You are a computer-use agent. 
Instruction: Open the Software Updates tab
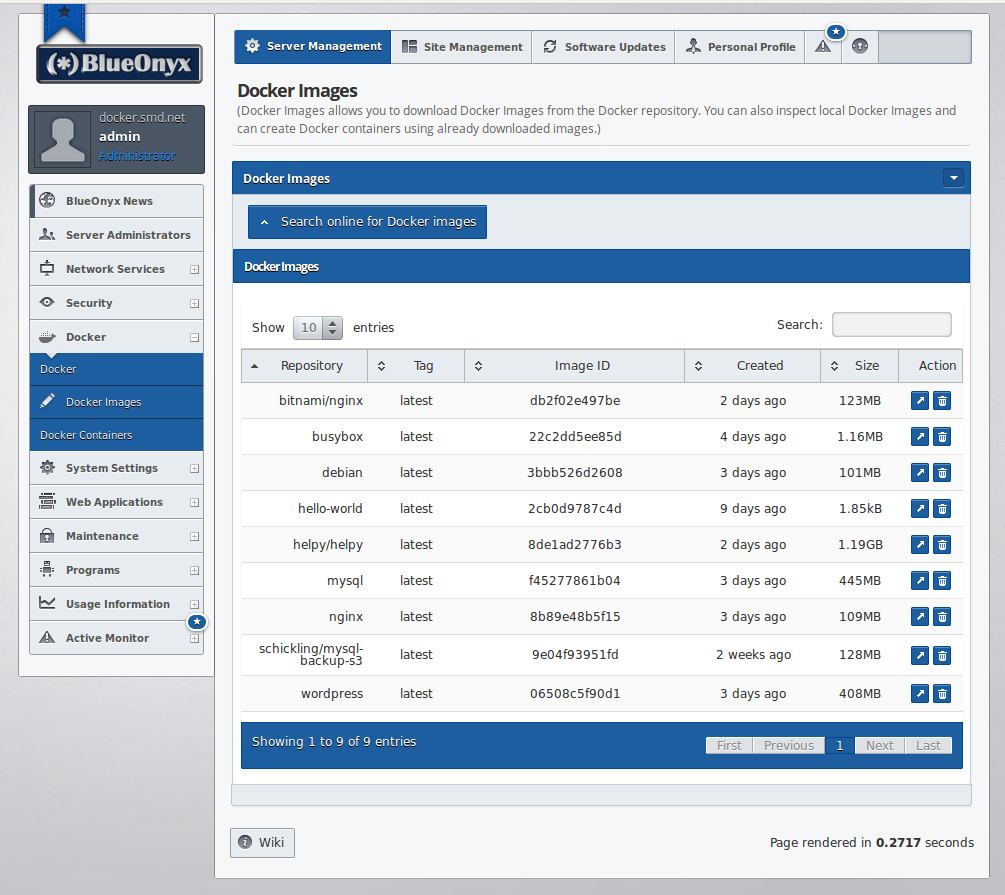(604, 47)
